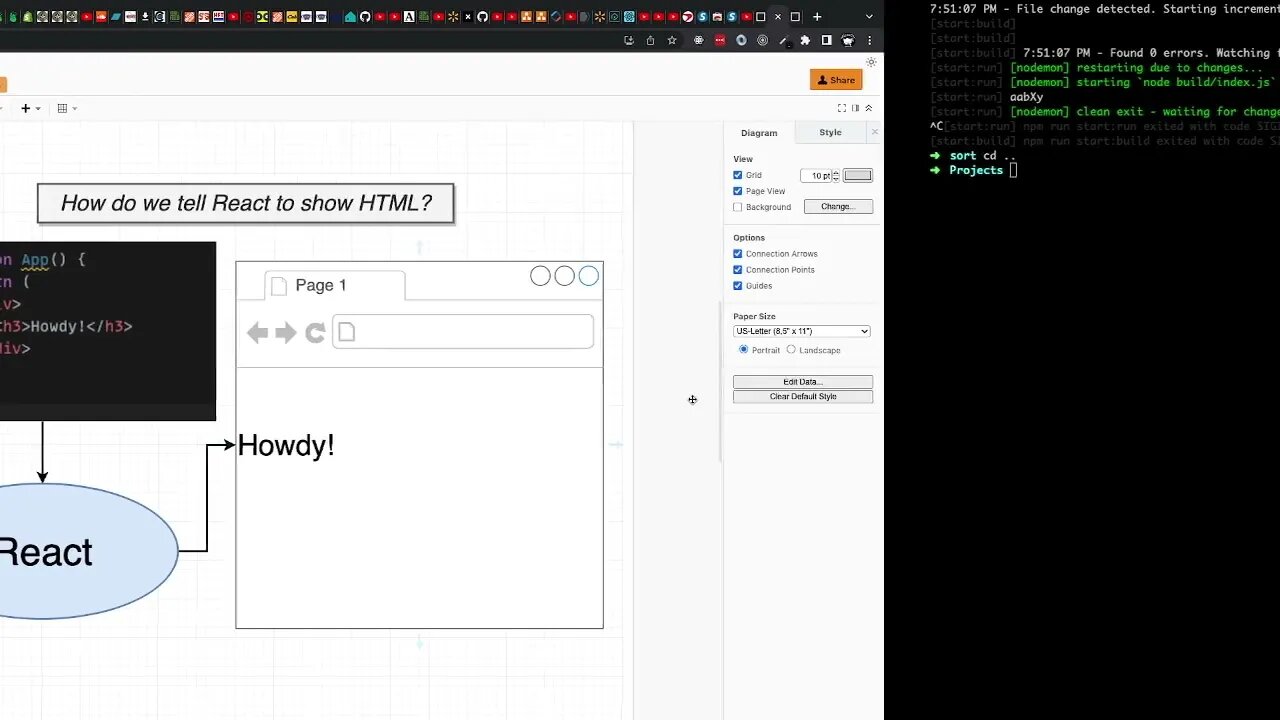Click the fullscreen icon in the diagram toolbar

click(x=842, y=108)
